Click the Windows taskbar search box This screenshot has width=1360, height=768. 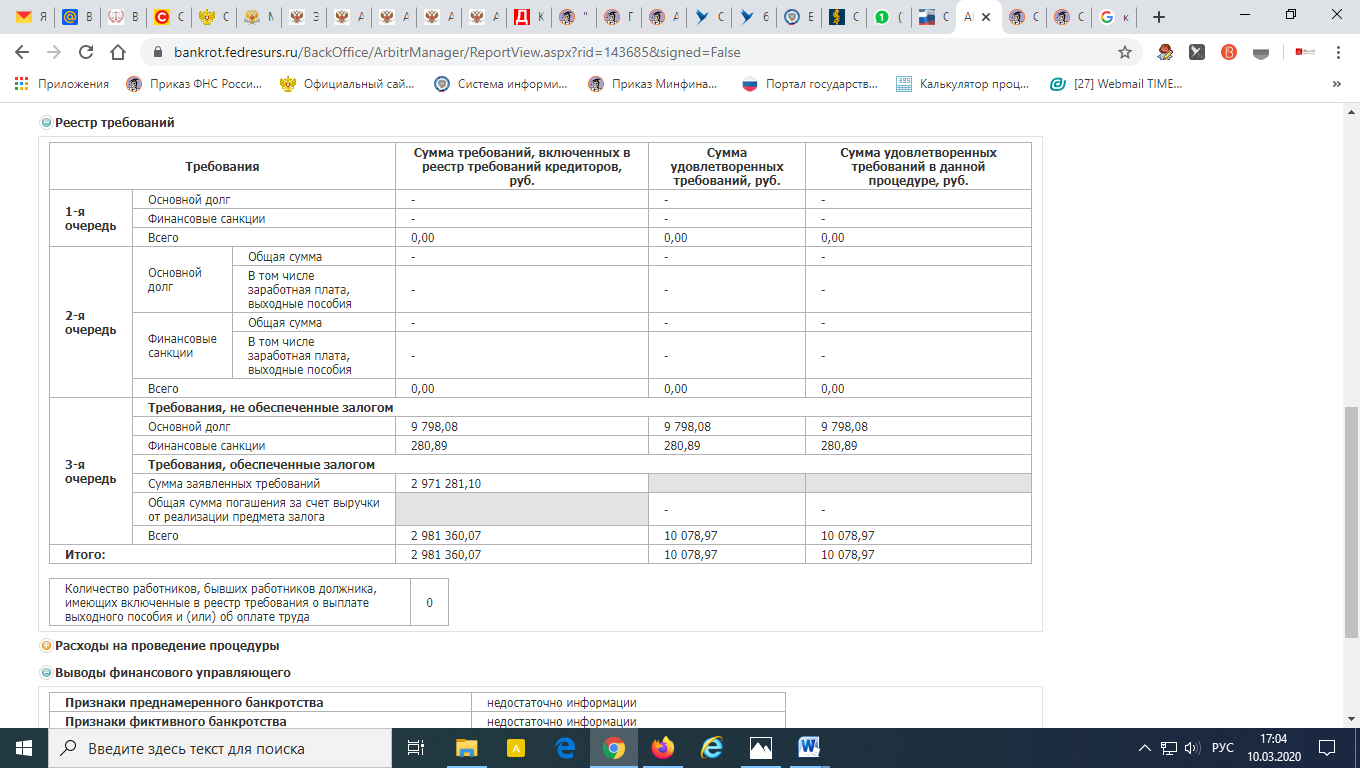coord(220,748)
